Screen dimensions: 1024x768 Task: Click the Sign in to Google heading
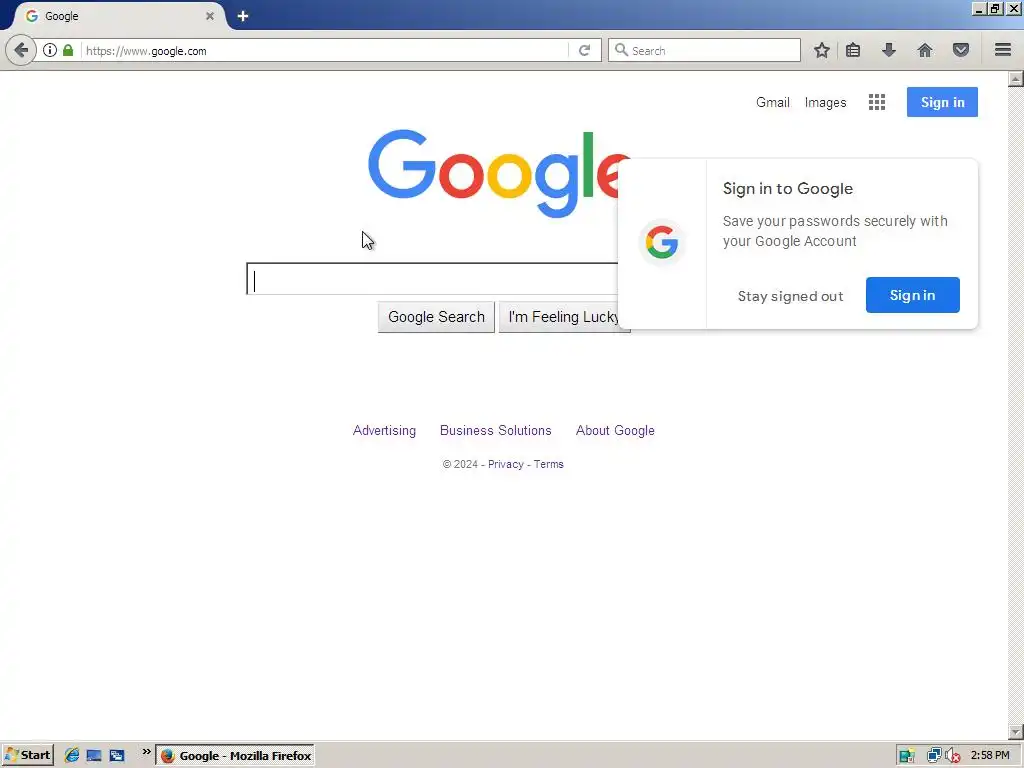788,189
